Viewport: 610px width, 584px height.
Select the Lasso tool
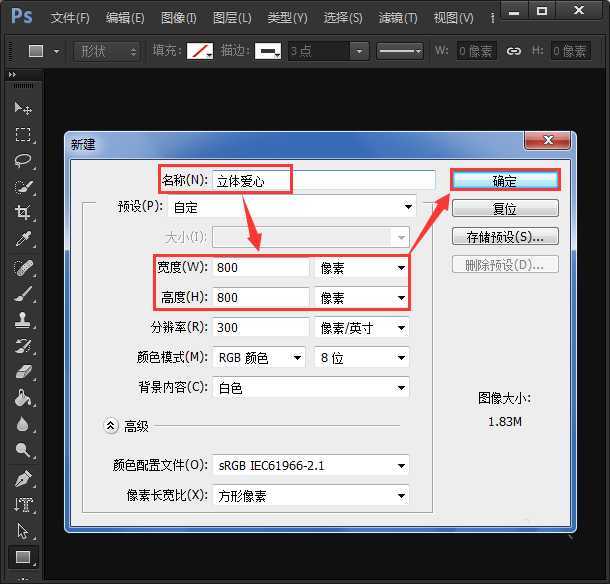23,161
